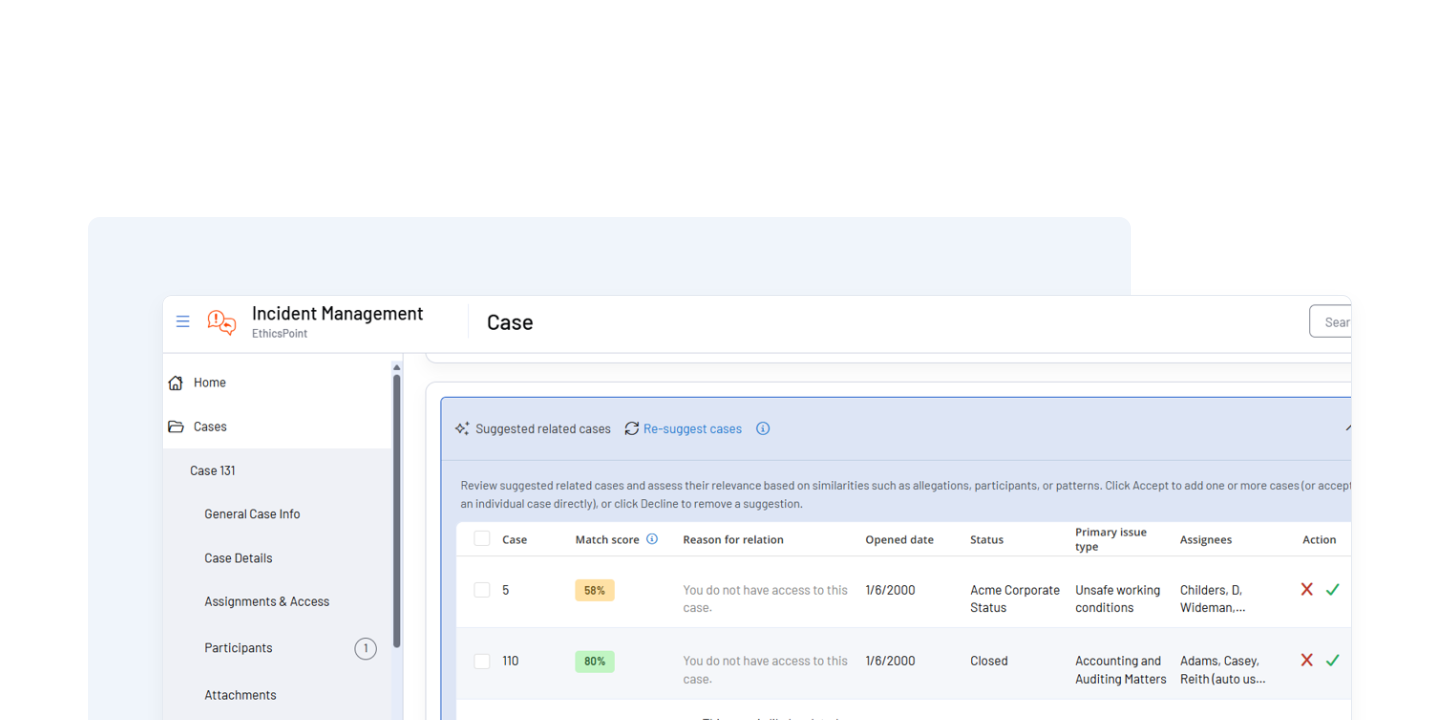Click the Case page title
The height and width of the screenshot is (720, 1440).
[510, 322]
